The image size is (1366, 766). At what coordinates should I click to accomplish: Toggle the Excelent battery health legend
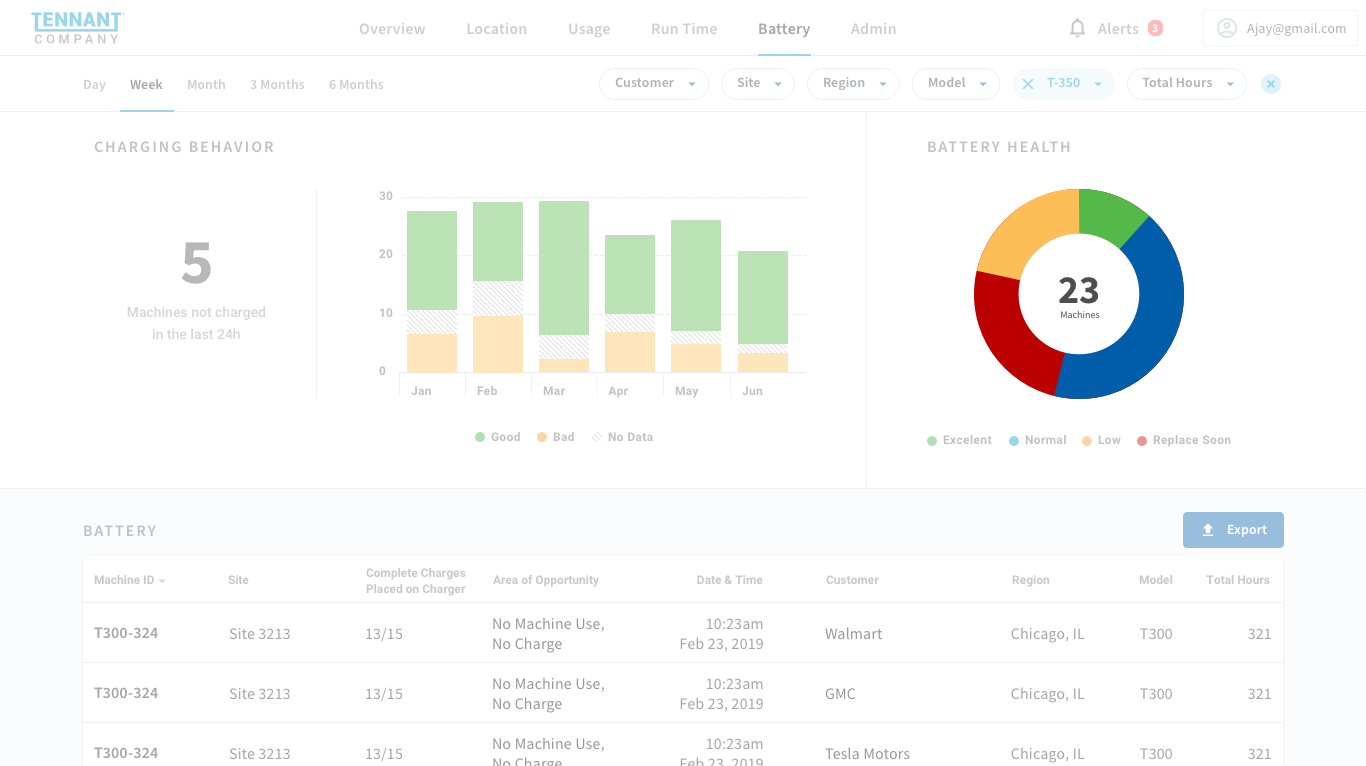point(960,440)
